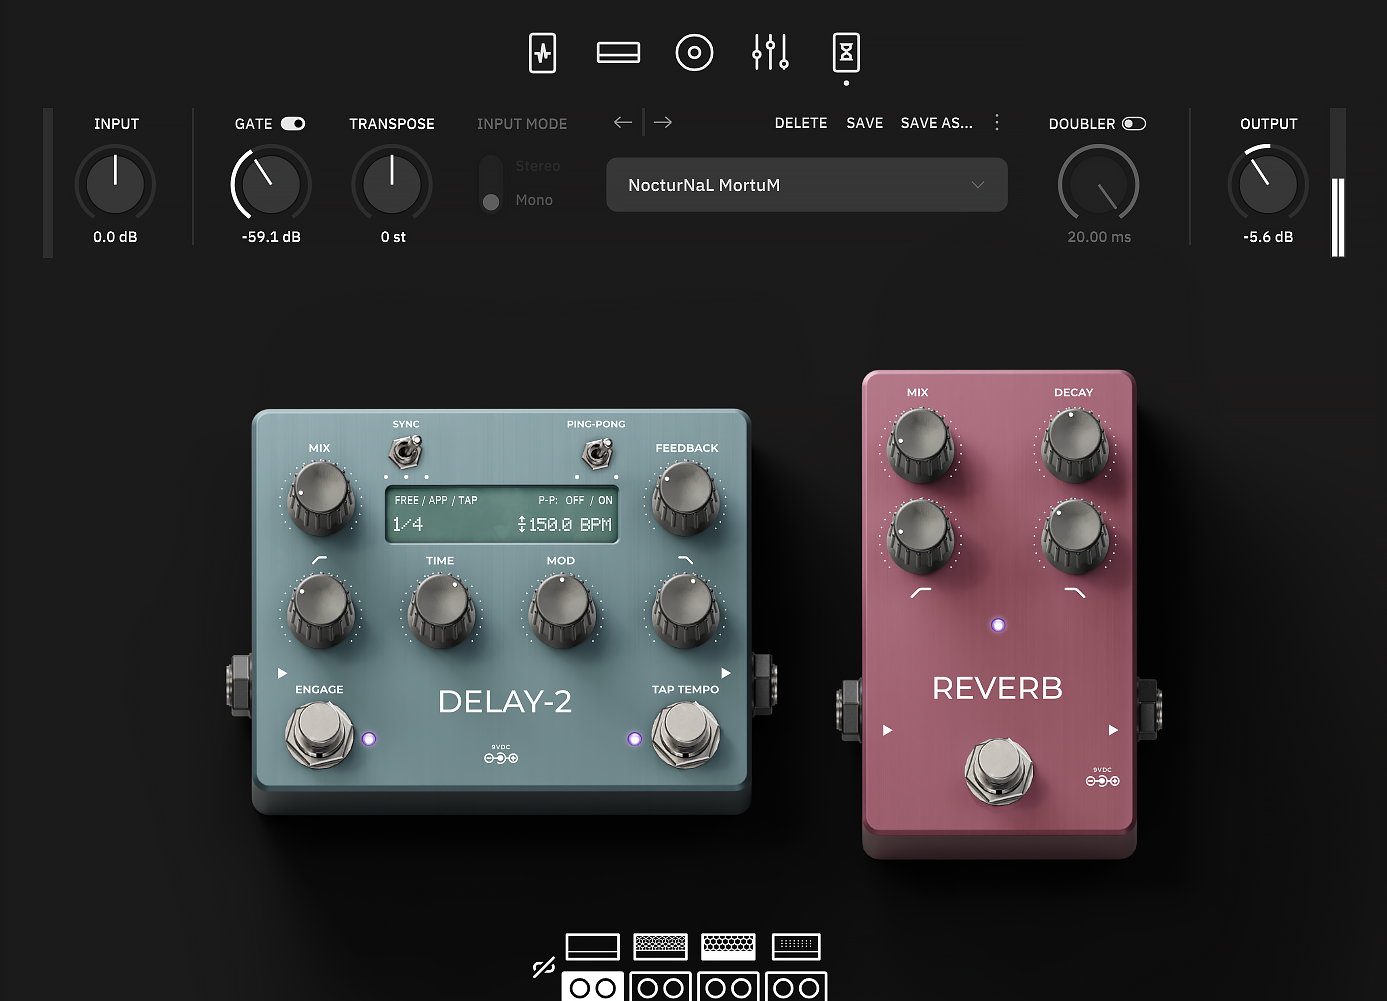Select the cabinet icon below the dotted amp

coord(796,987)
